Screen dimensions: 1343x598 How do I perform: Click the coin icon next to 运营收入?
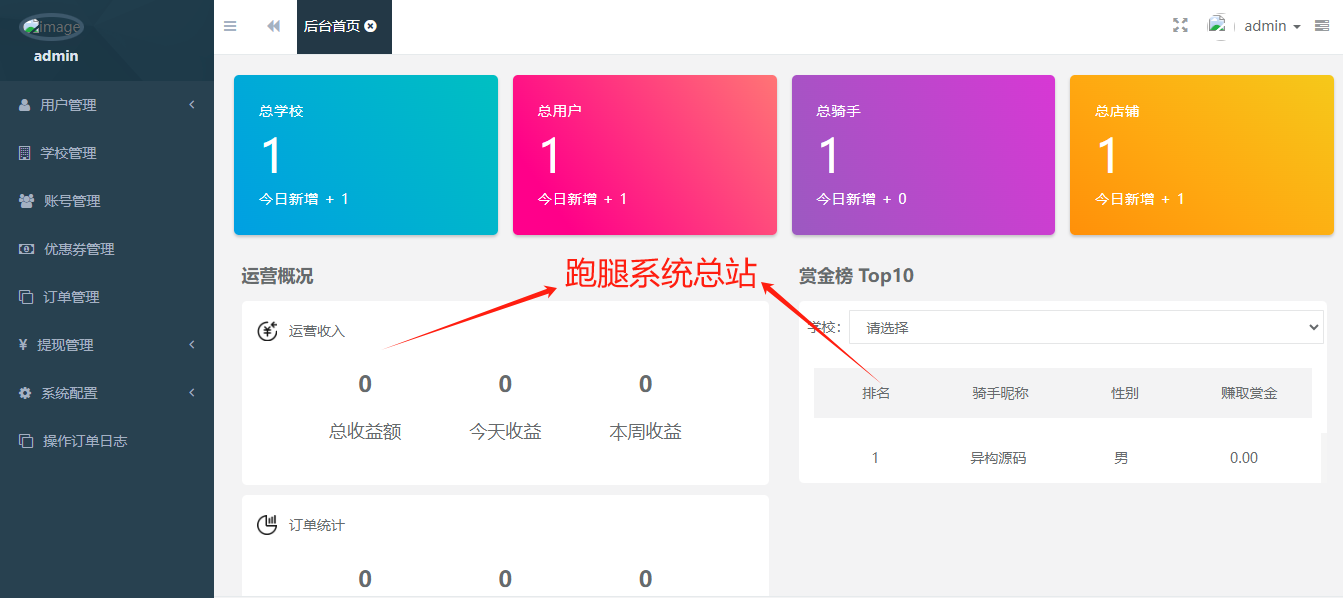pos(267,330)
